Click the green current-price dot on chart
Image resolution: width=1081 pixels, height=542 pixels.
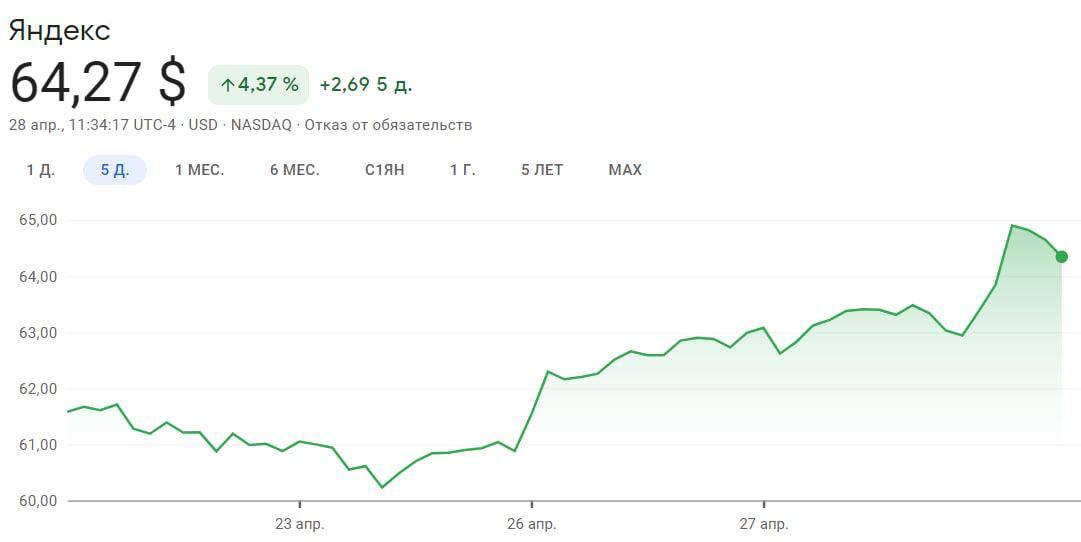1061,257
